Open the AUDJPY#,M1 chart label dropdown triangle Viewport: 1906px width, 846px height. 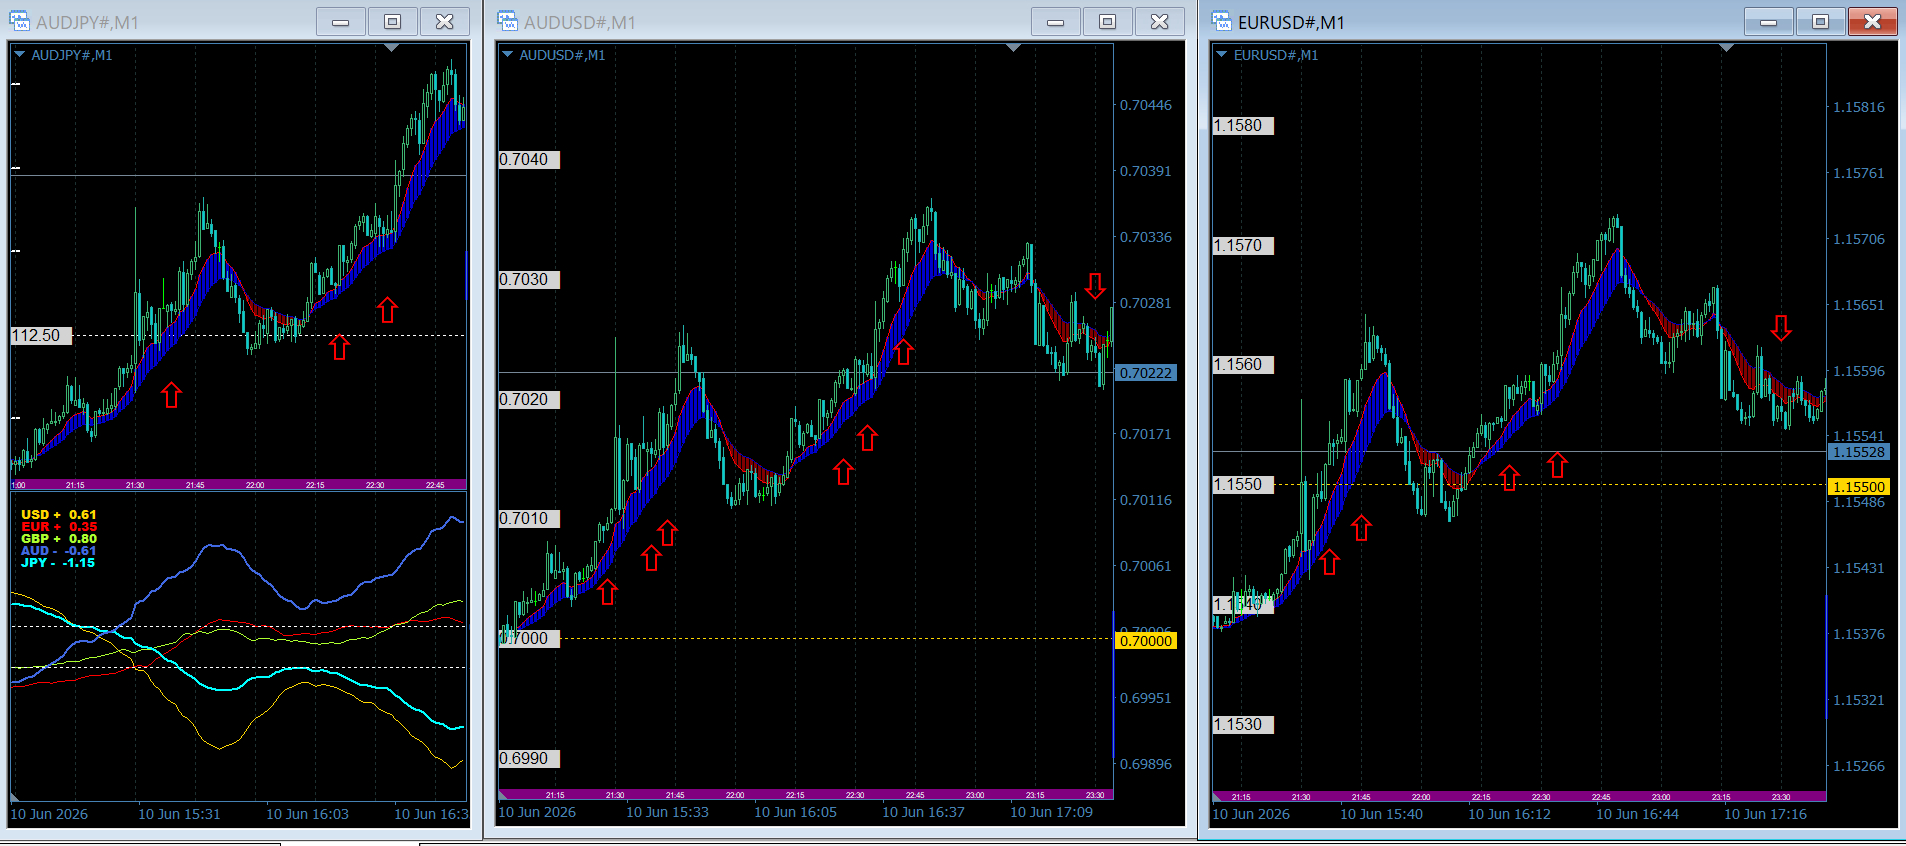tap(19, 55)
